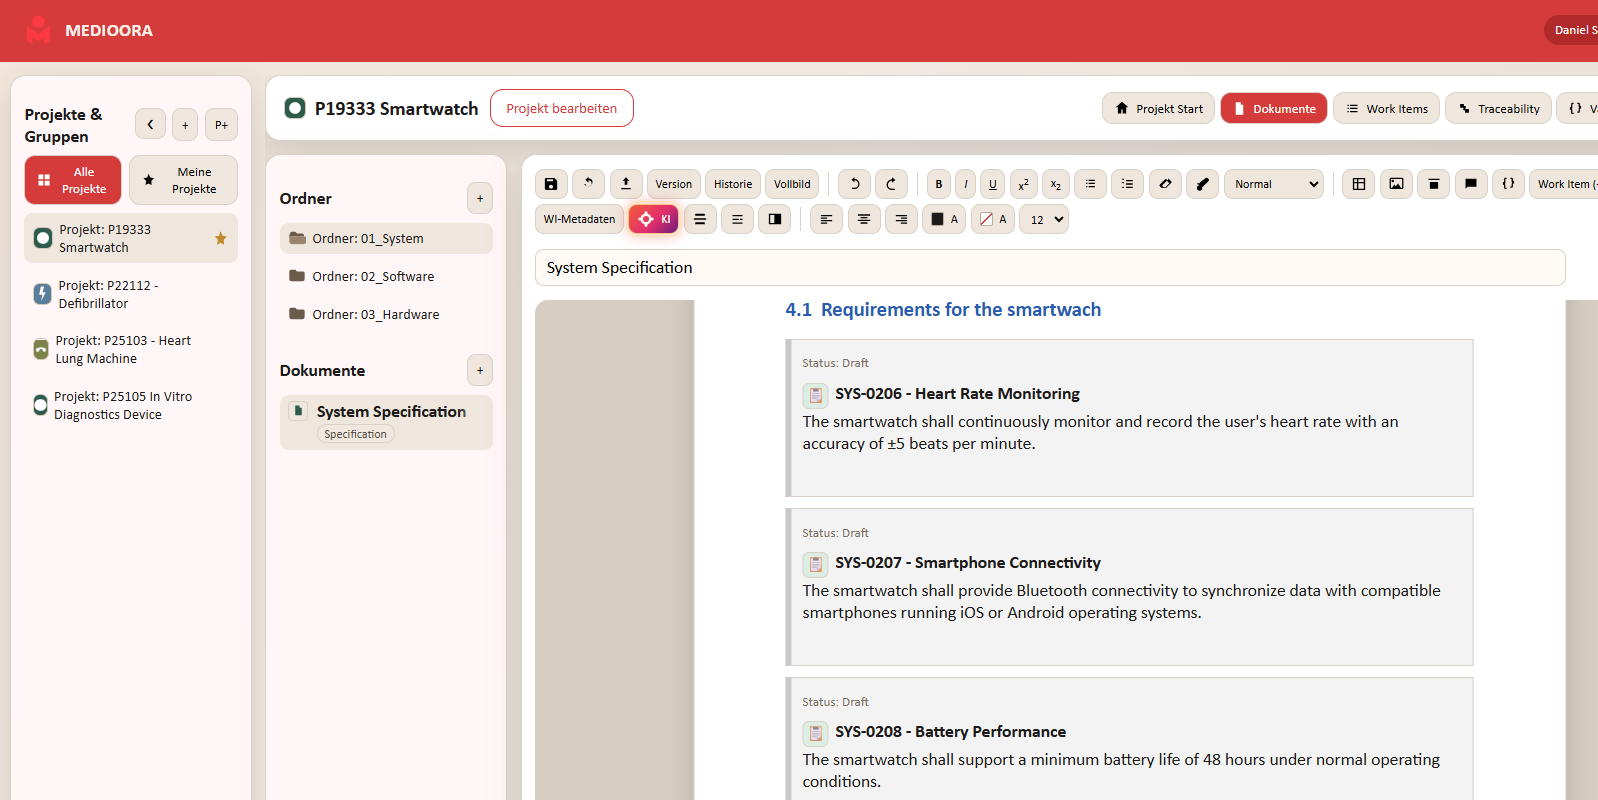Open the Normal paragraph style dropdown
The height and width of the screenshot is (800, 1598).
click(1274, 184)
